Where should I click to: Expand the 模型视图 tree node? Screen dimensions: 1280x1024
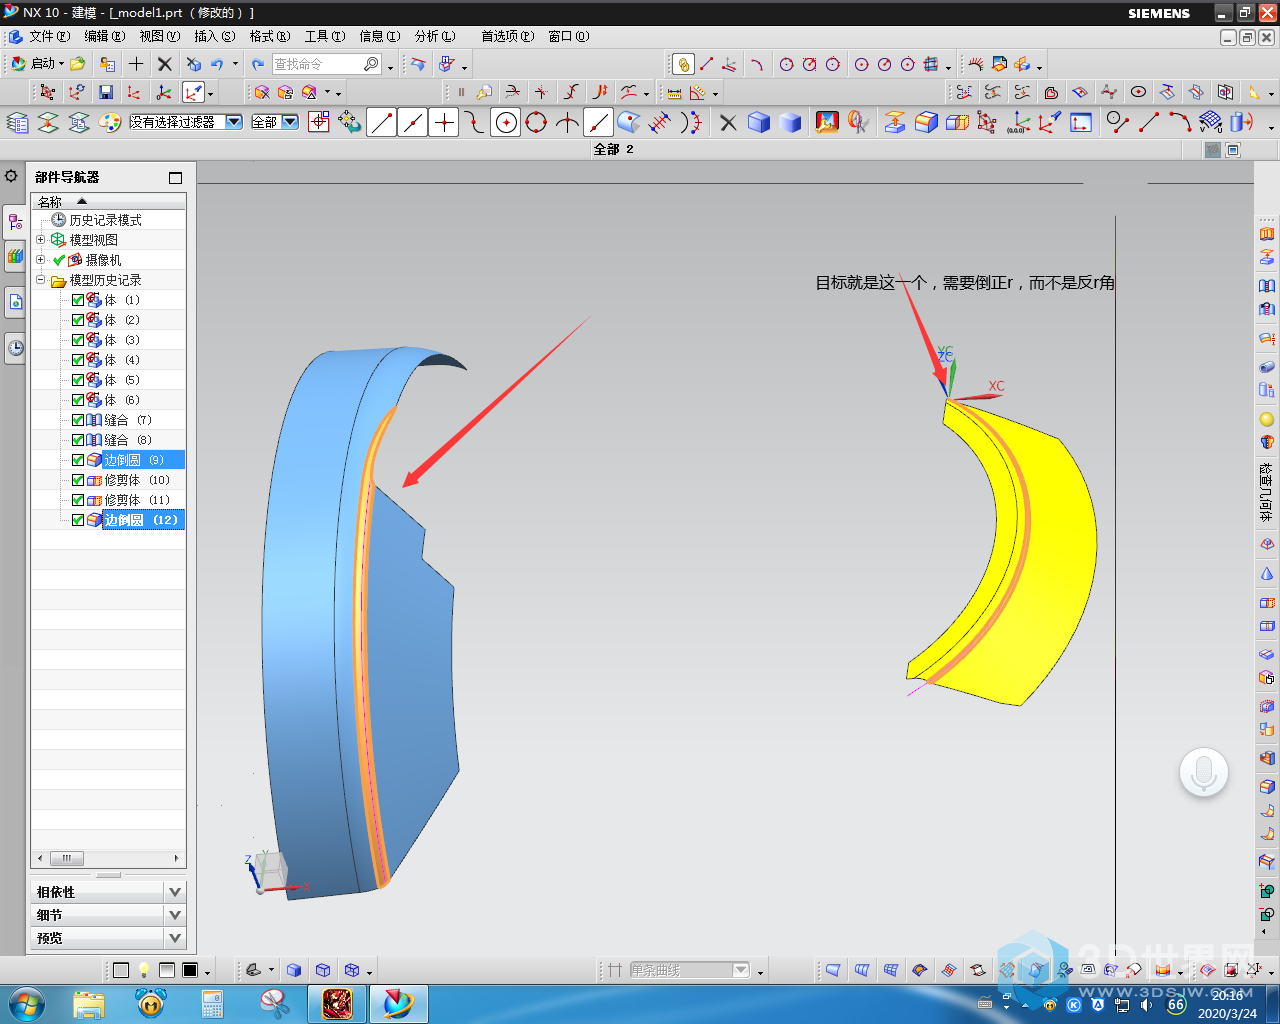(x=41, y=240)
